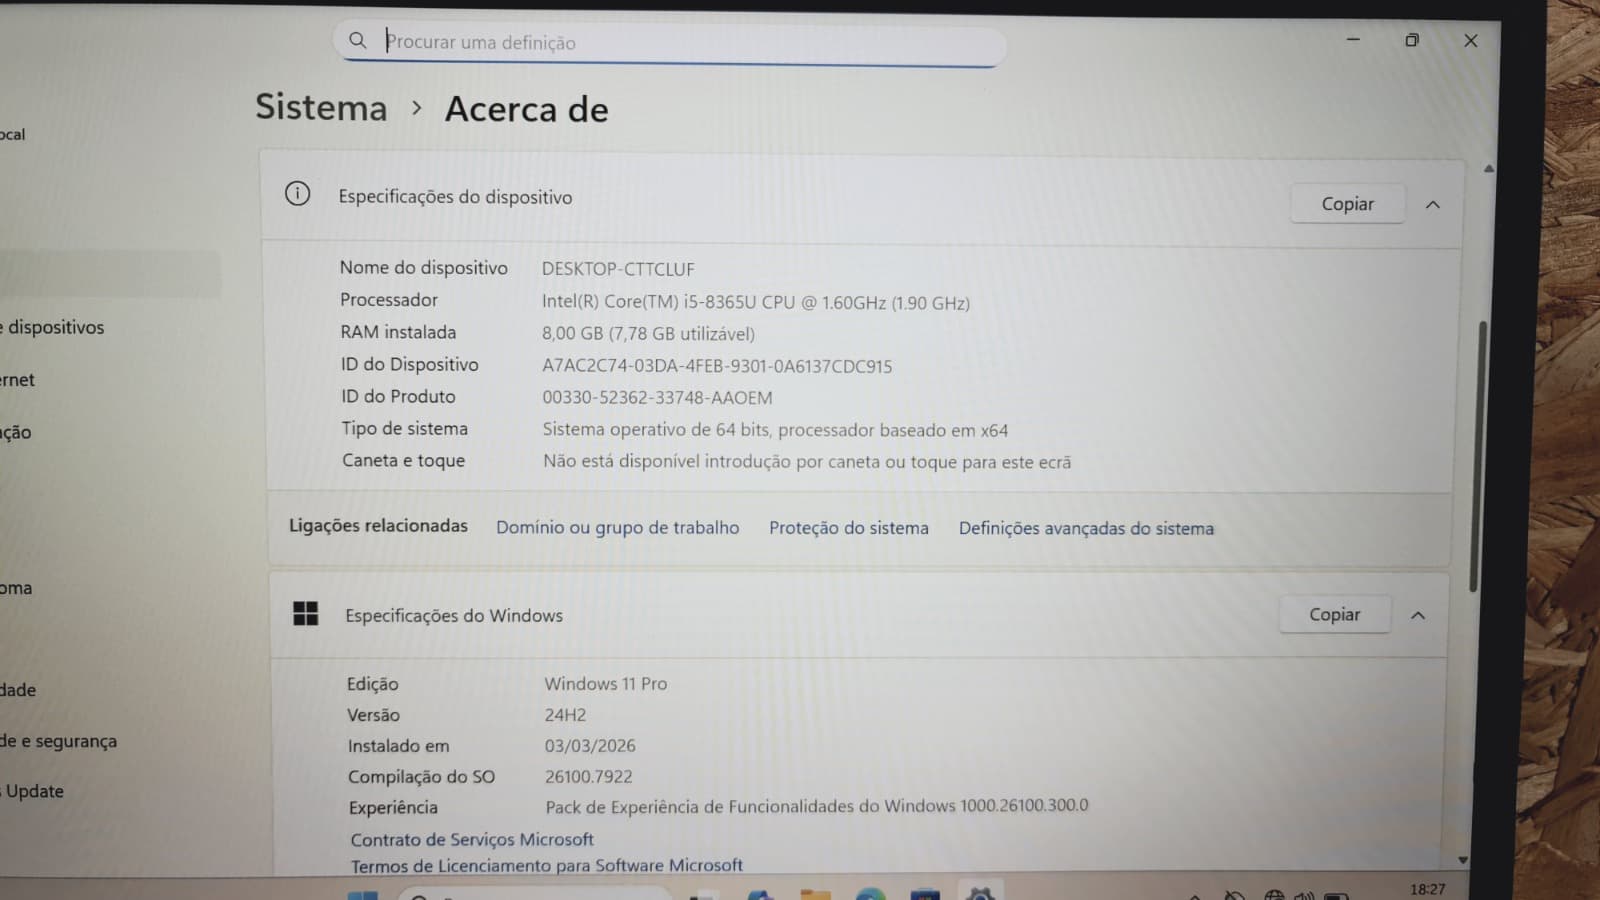Click the "Ligações relacionadas" label
Screen dimensions: 1600x900
point(378,525)
